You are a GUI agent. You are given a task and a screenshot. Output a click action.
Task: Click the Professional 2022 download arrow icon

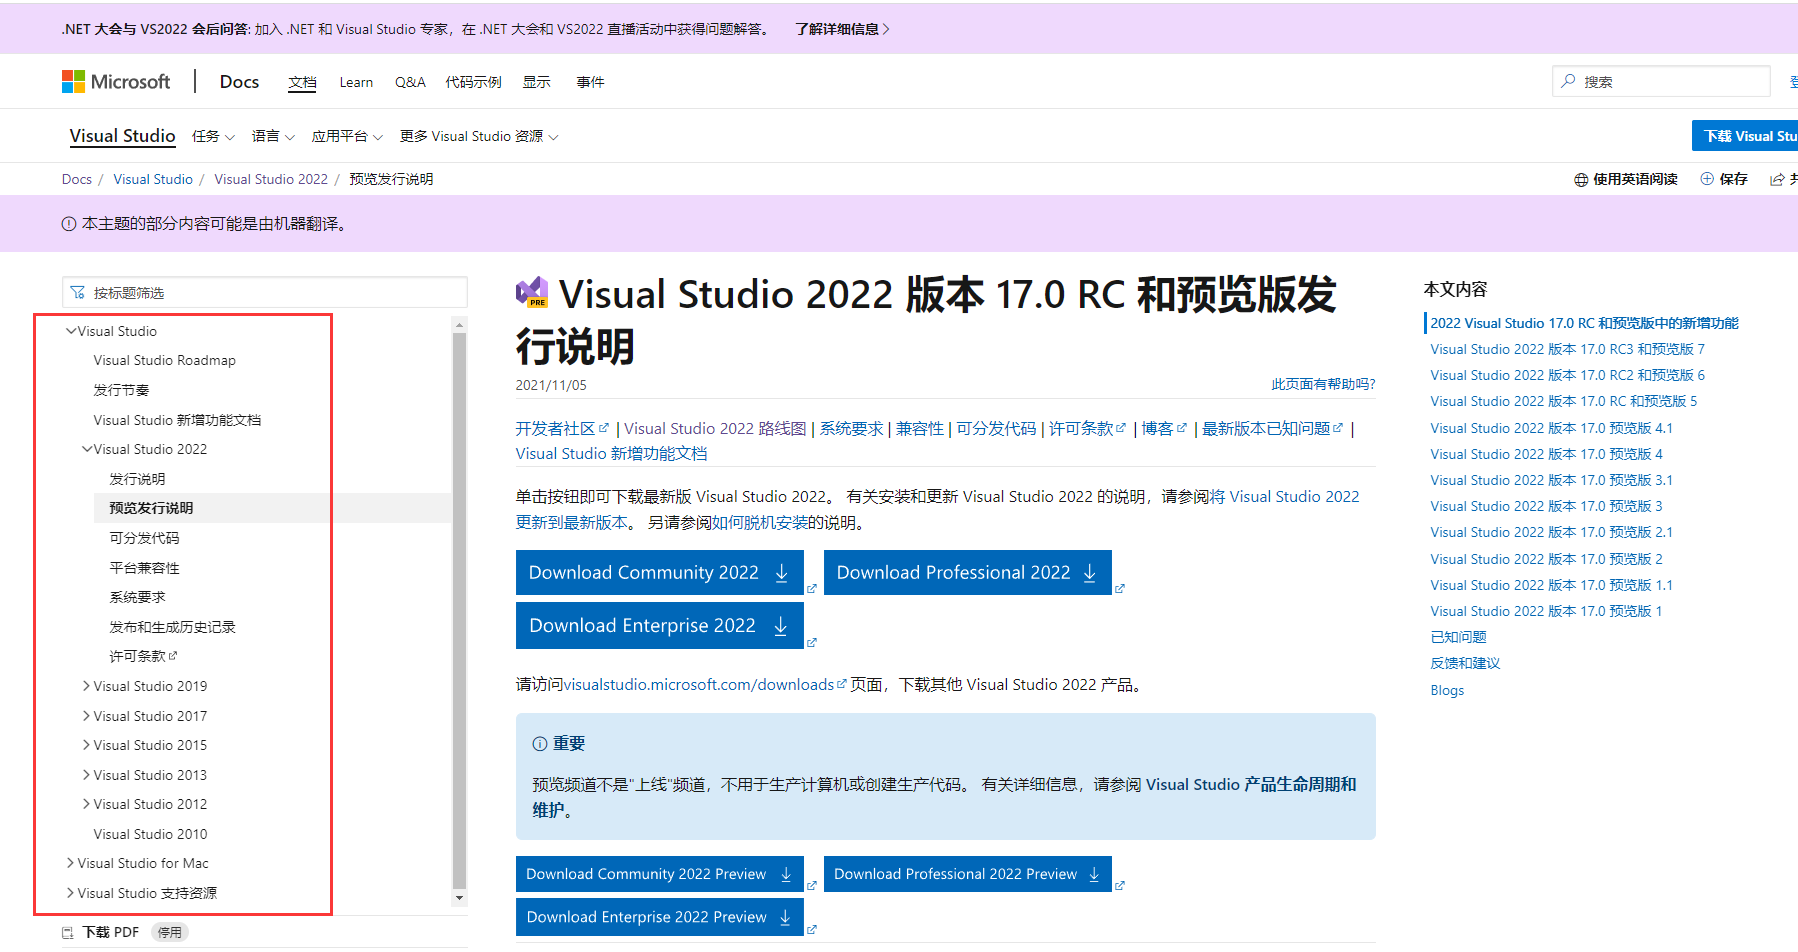point(1090,573)
